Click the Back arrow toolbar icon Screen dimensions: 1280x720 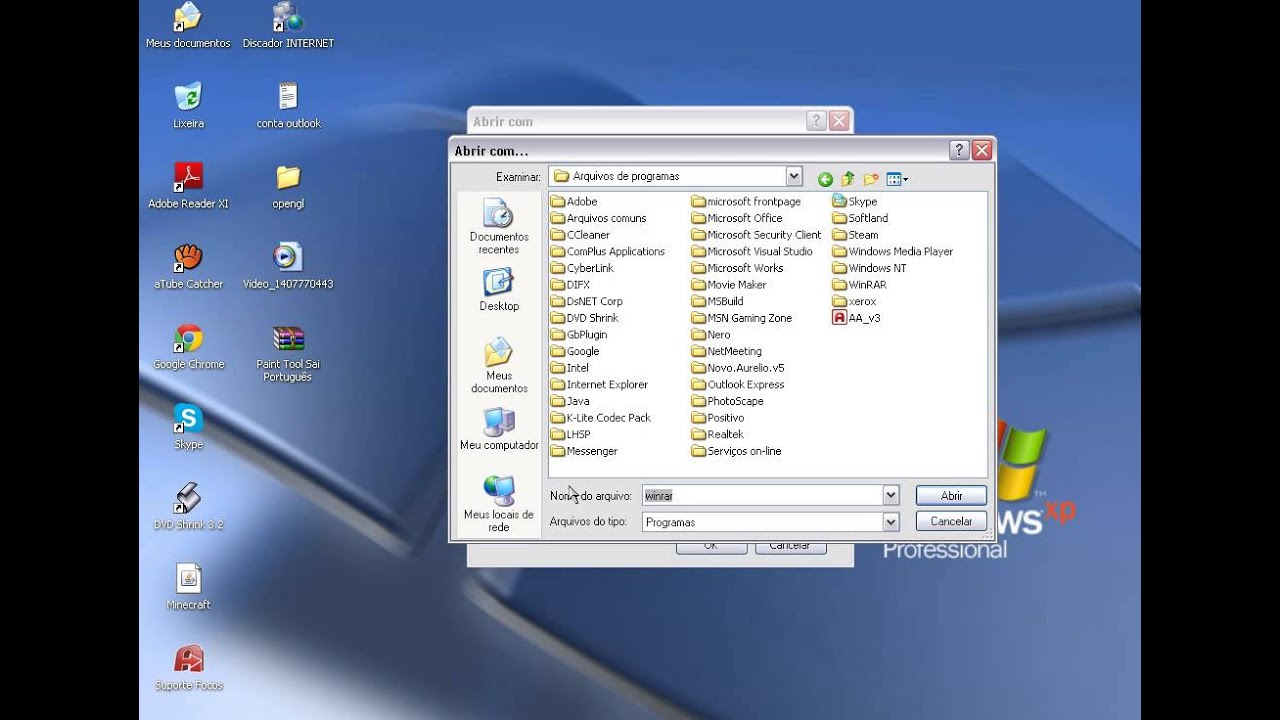point(825,179)
